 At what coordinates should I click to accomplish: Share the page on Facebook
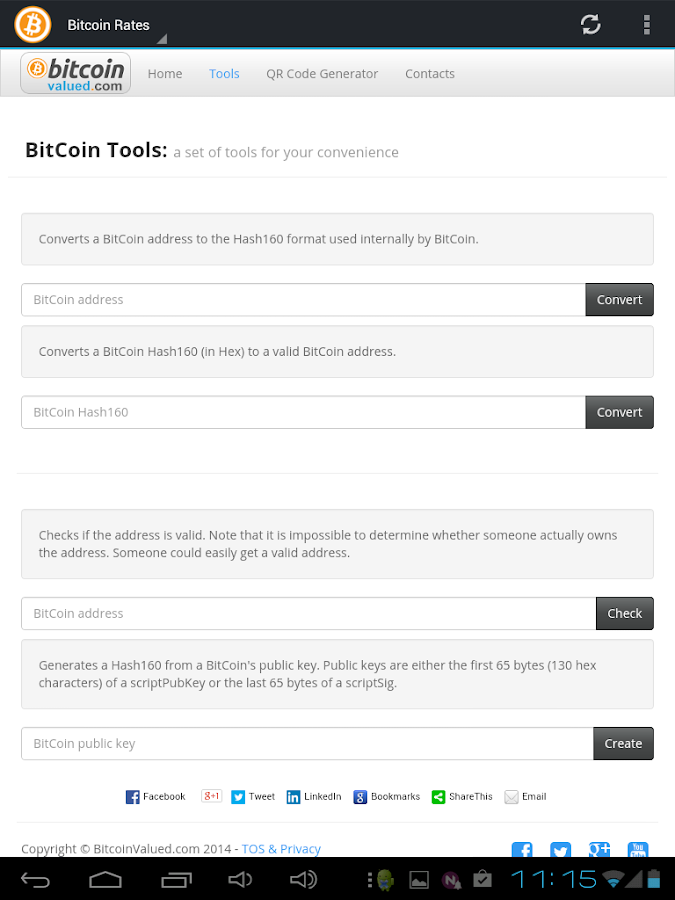click(155, 797)
